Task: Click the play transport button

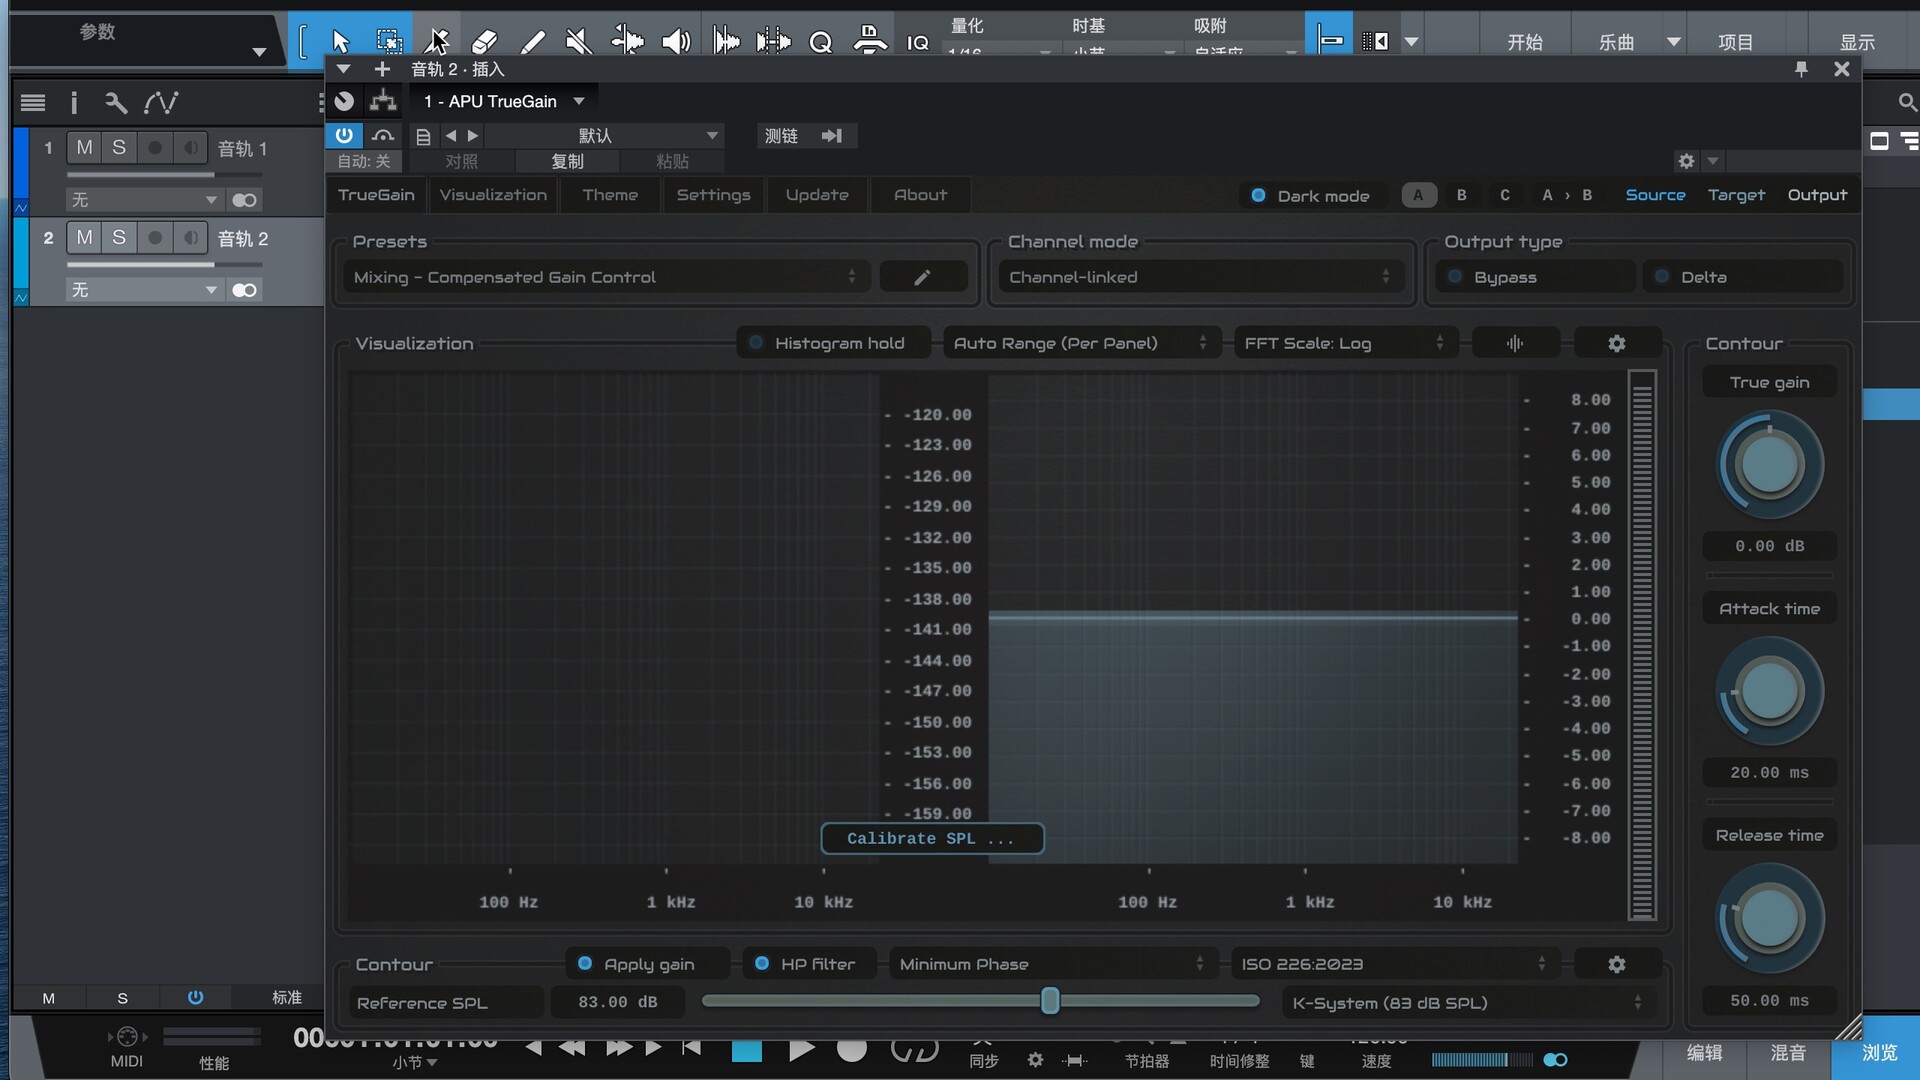Action: tap(800, 1050)
